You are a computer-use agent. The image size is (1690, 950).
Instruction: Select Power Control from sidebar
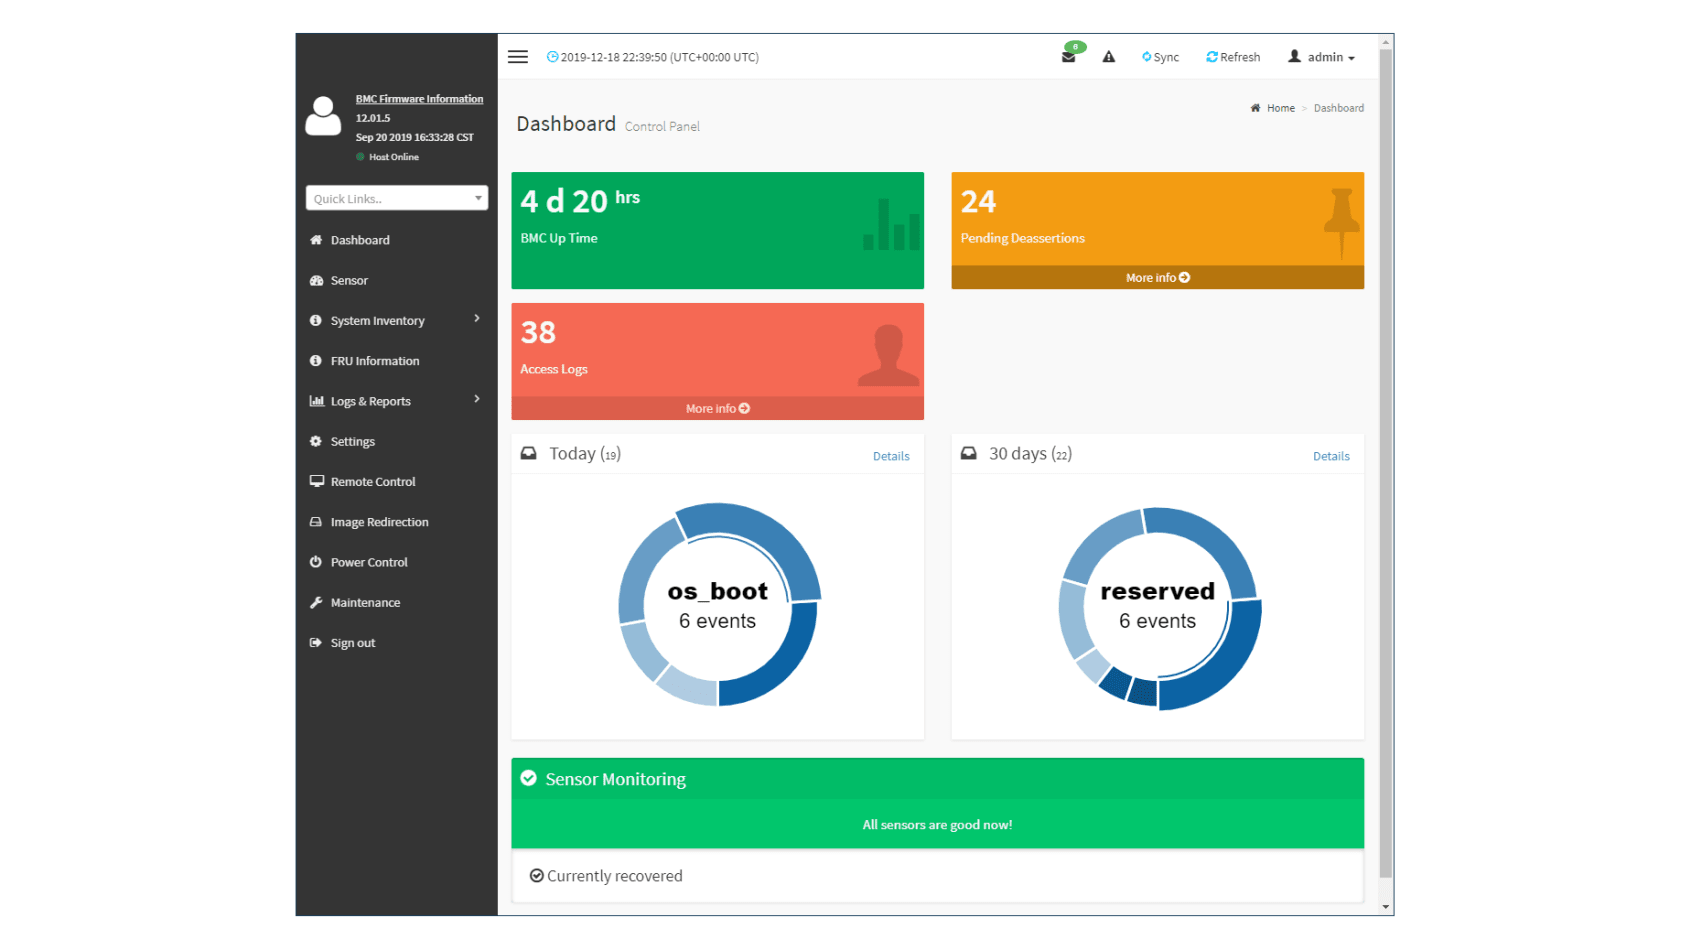click(x=369, y=563)
